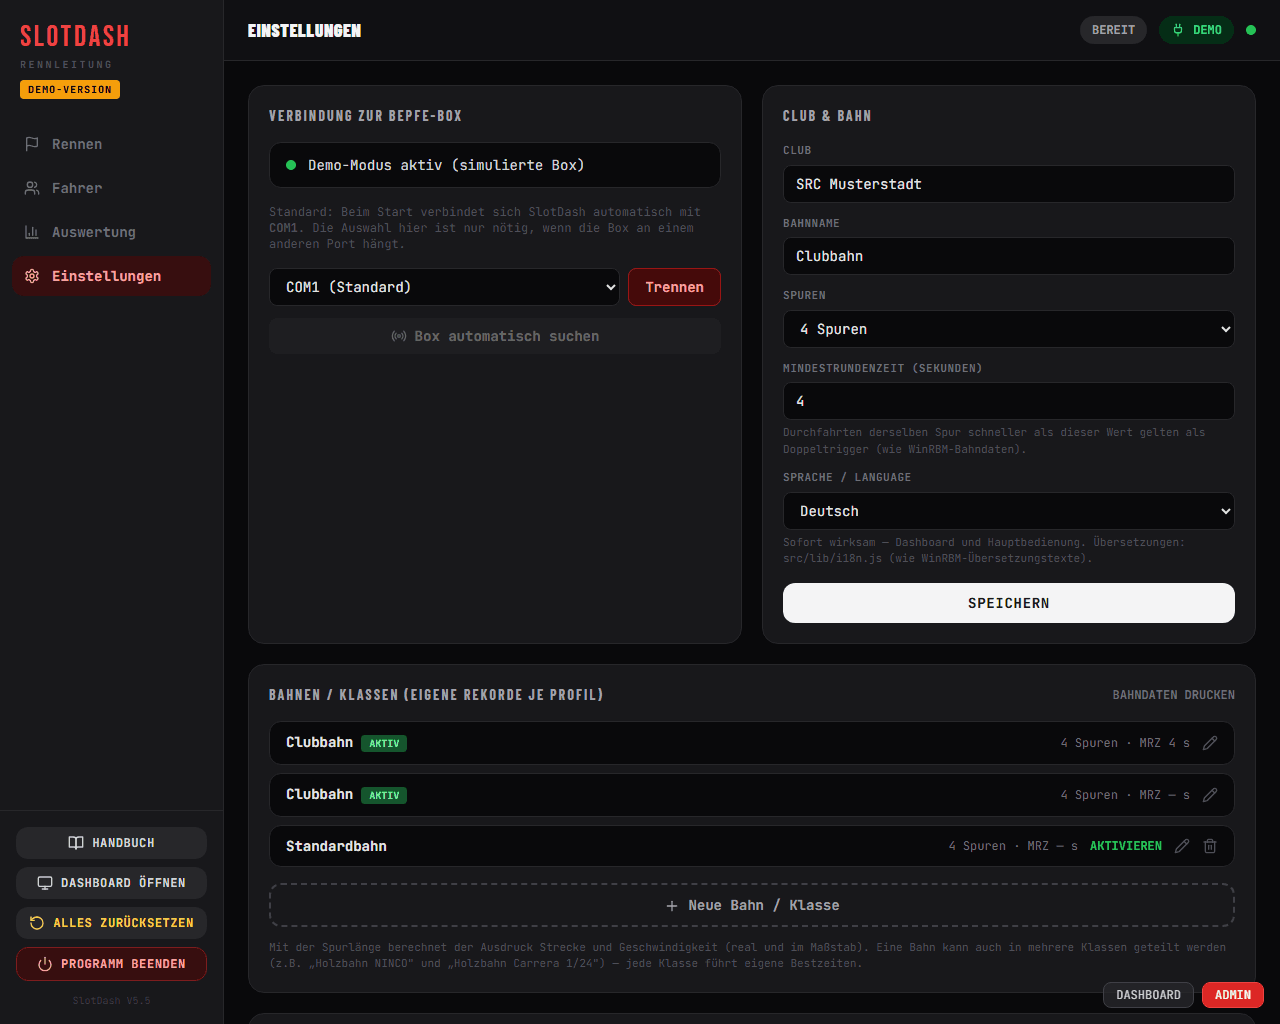Open the Handbuch
The image size is (1280, 1024).
tap(111, 843)
